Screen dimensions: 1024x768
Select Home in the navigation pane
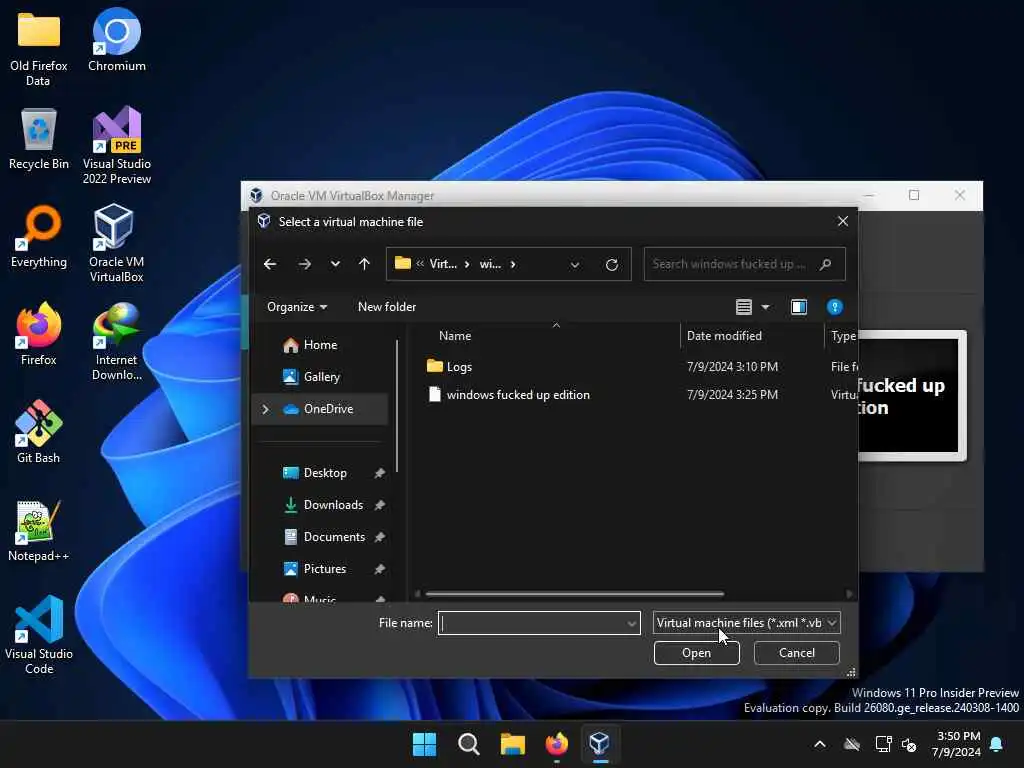(x=320, y=345)
